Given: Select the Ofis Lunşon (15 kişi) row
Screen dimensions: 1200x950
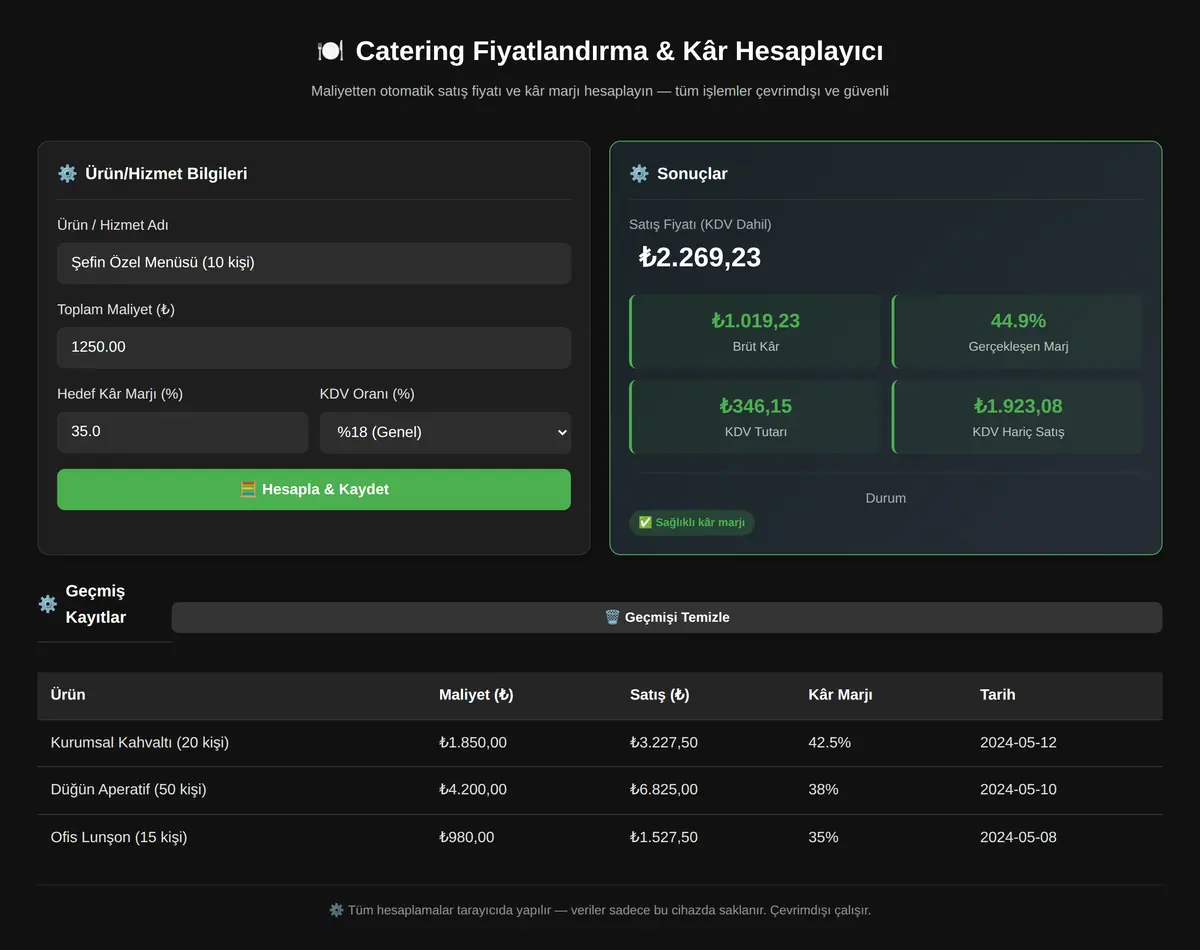Looking at the screenshot, I should [600, 837].
